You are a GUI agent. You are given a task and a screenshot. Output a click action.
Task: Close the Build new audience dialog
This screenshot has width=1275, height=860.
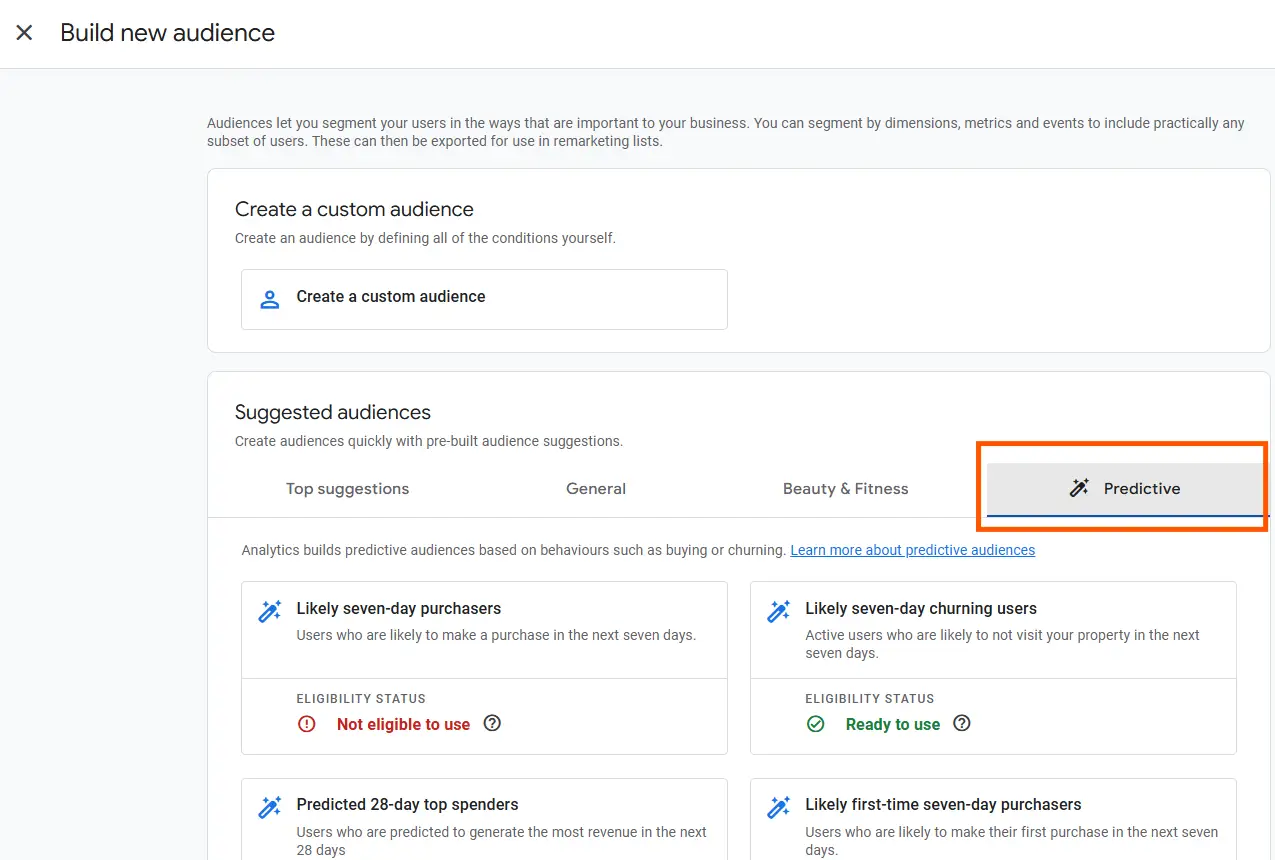pos(24,33)
